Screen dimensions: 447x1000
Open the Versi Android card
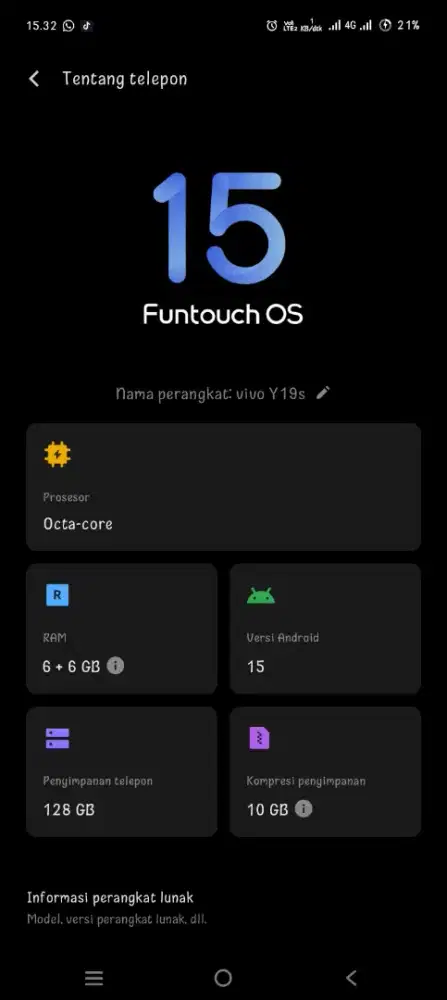(x=325, y=629)
